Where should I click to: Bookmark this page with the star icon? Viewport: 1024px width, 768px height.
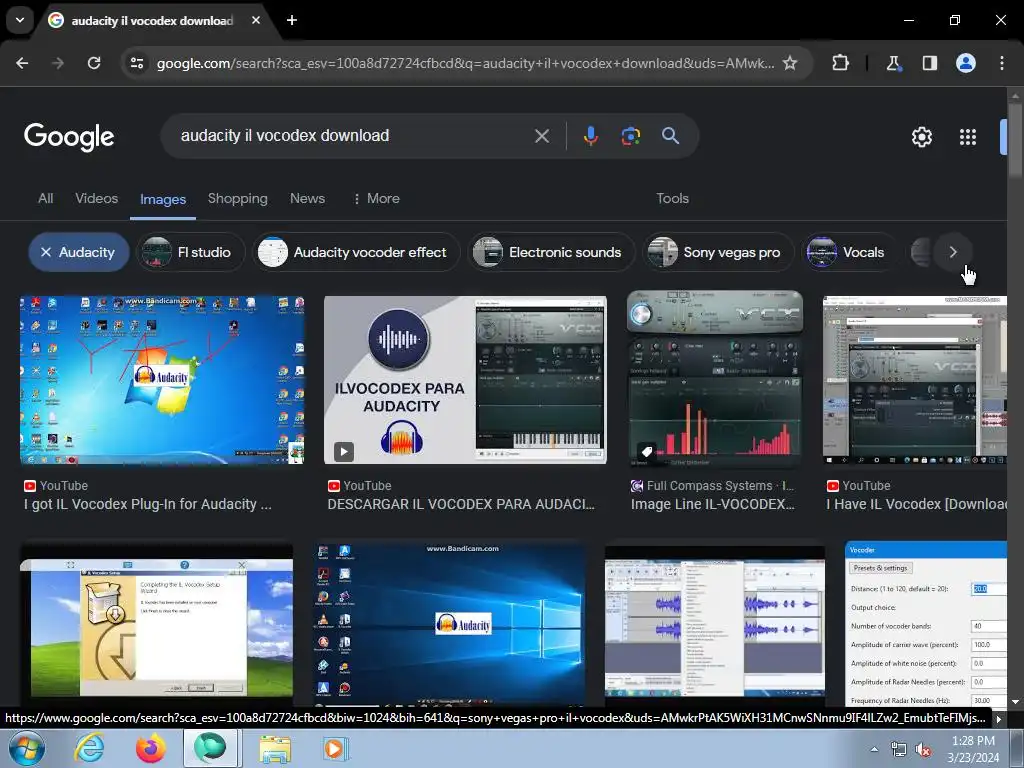click(x=790, y=63)
